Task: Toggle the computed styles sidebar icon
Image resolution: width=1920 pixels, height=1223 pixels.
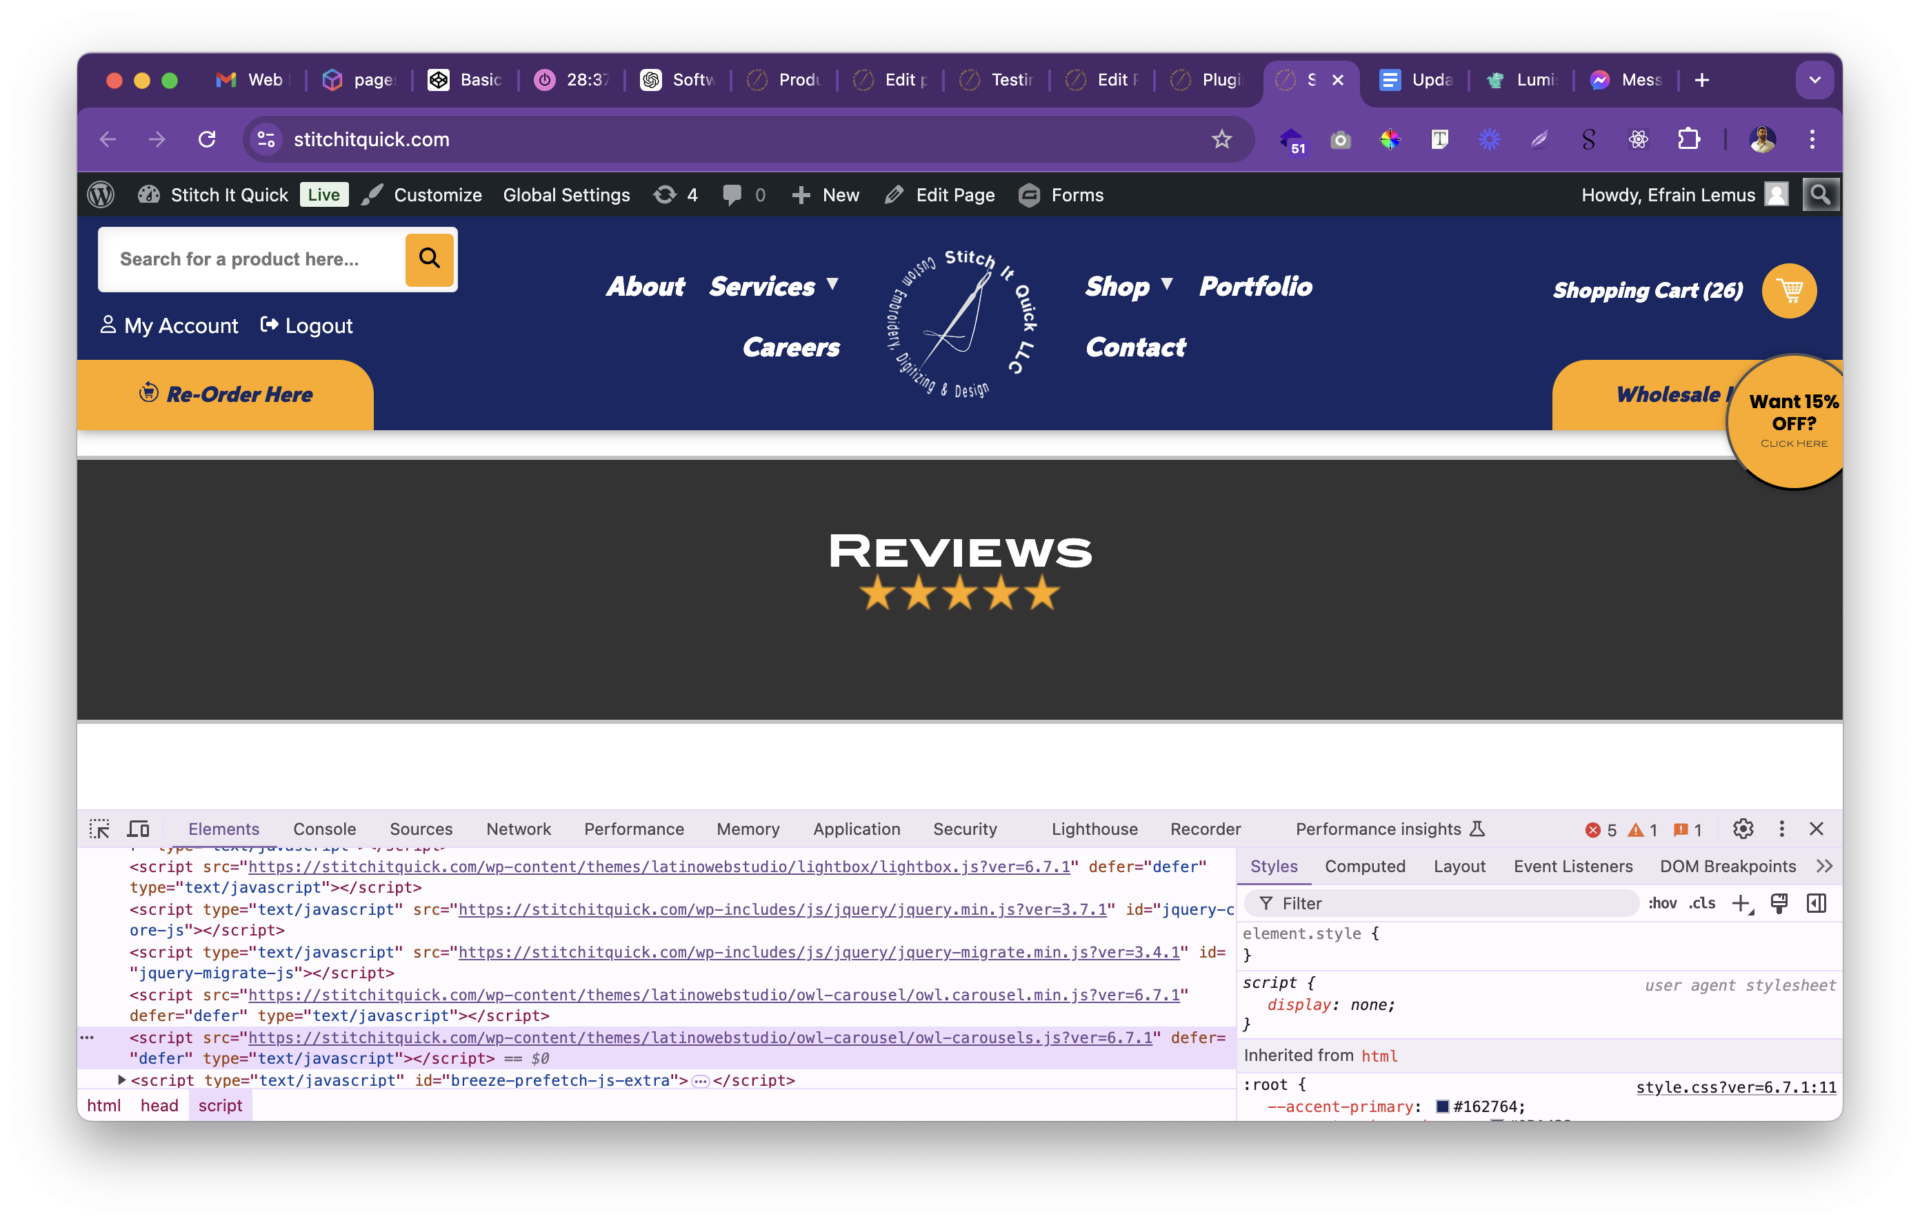Action: 1817,904
